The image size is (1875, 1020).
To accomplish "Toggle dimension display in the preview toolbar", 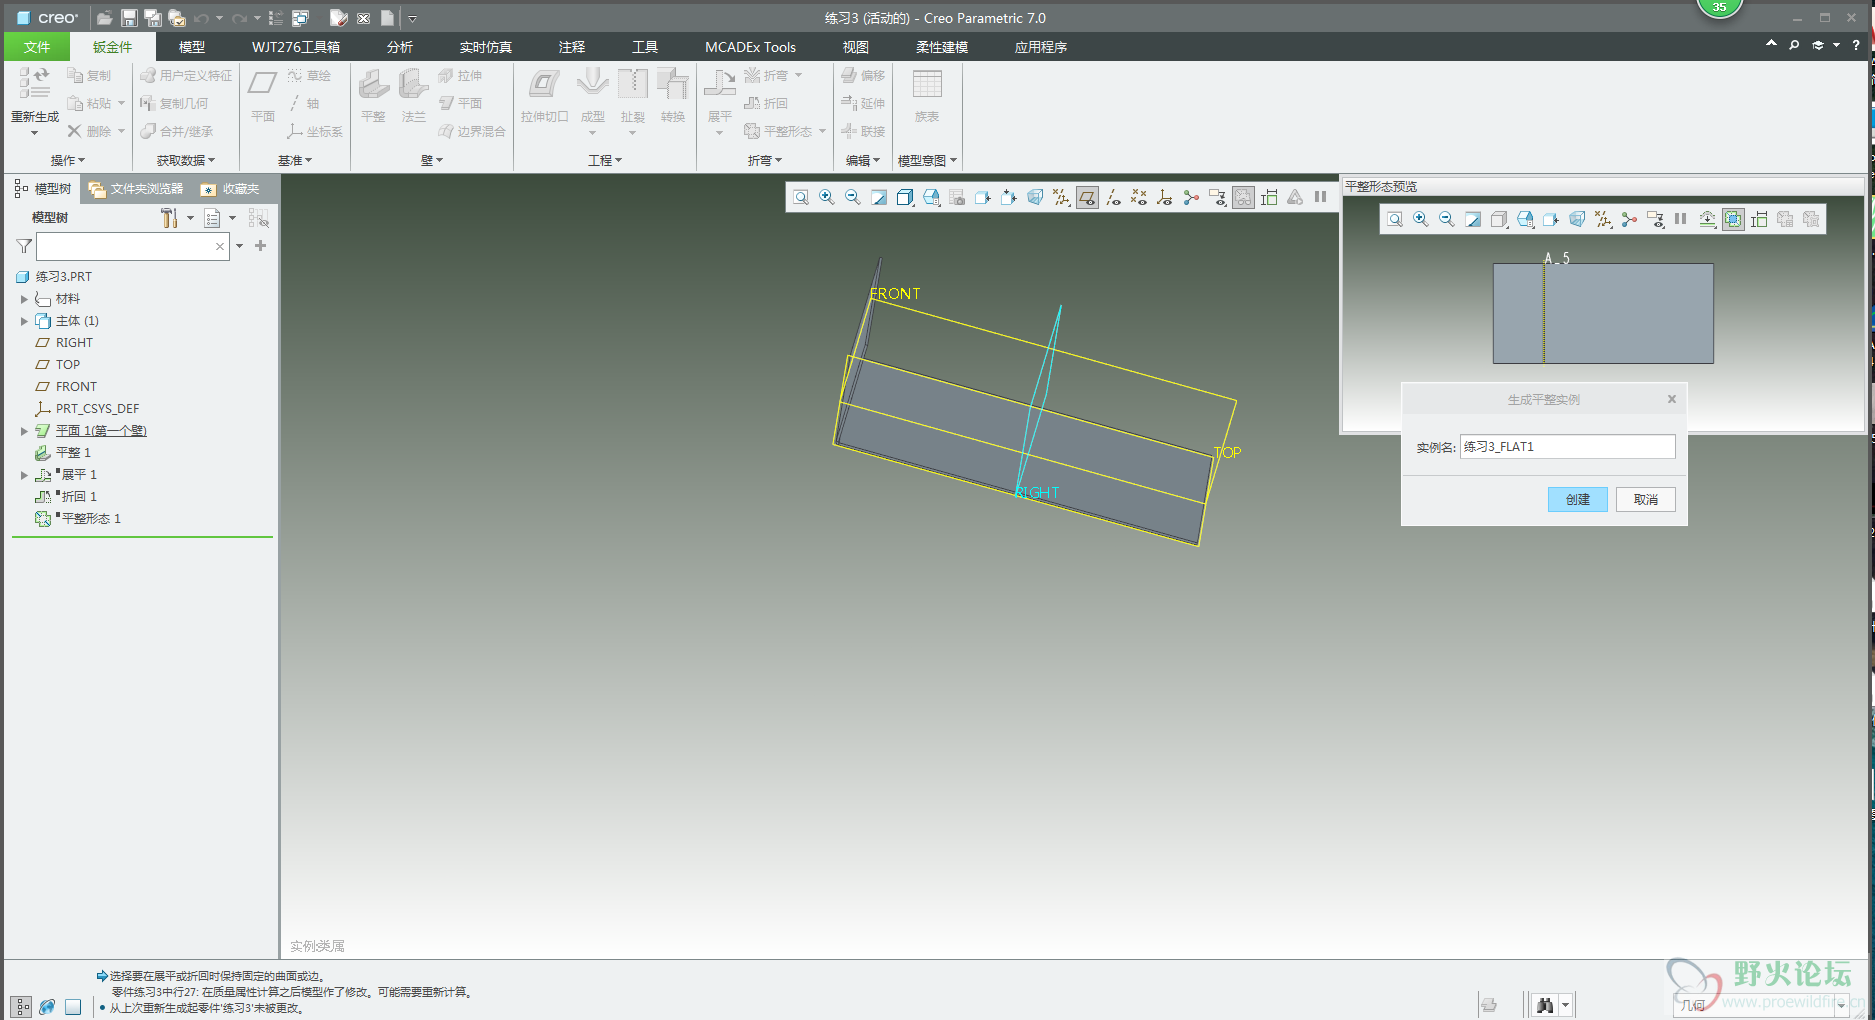I will (1759, 220).
